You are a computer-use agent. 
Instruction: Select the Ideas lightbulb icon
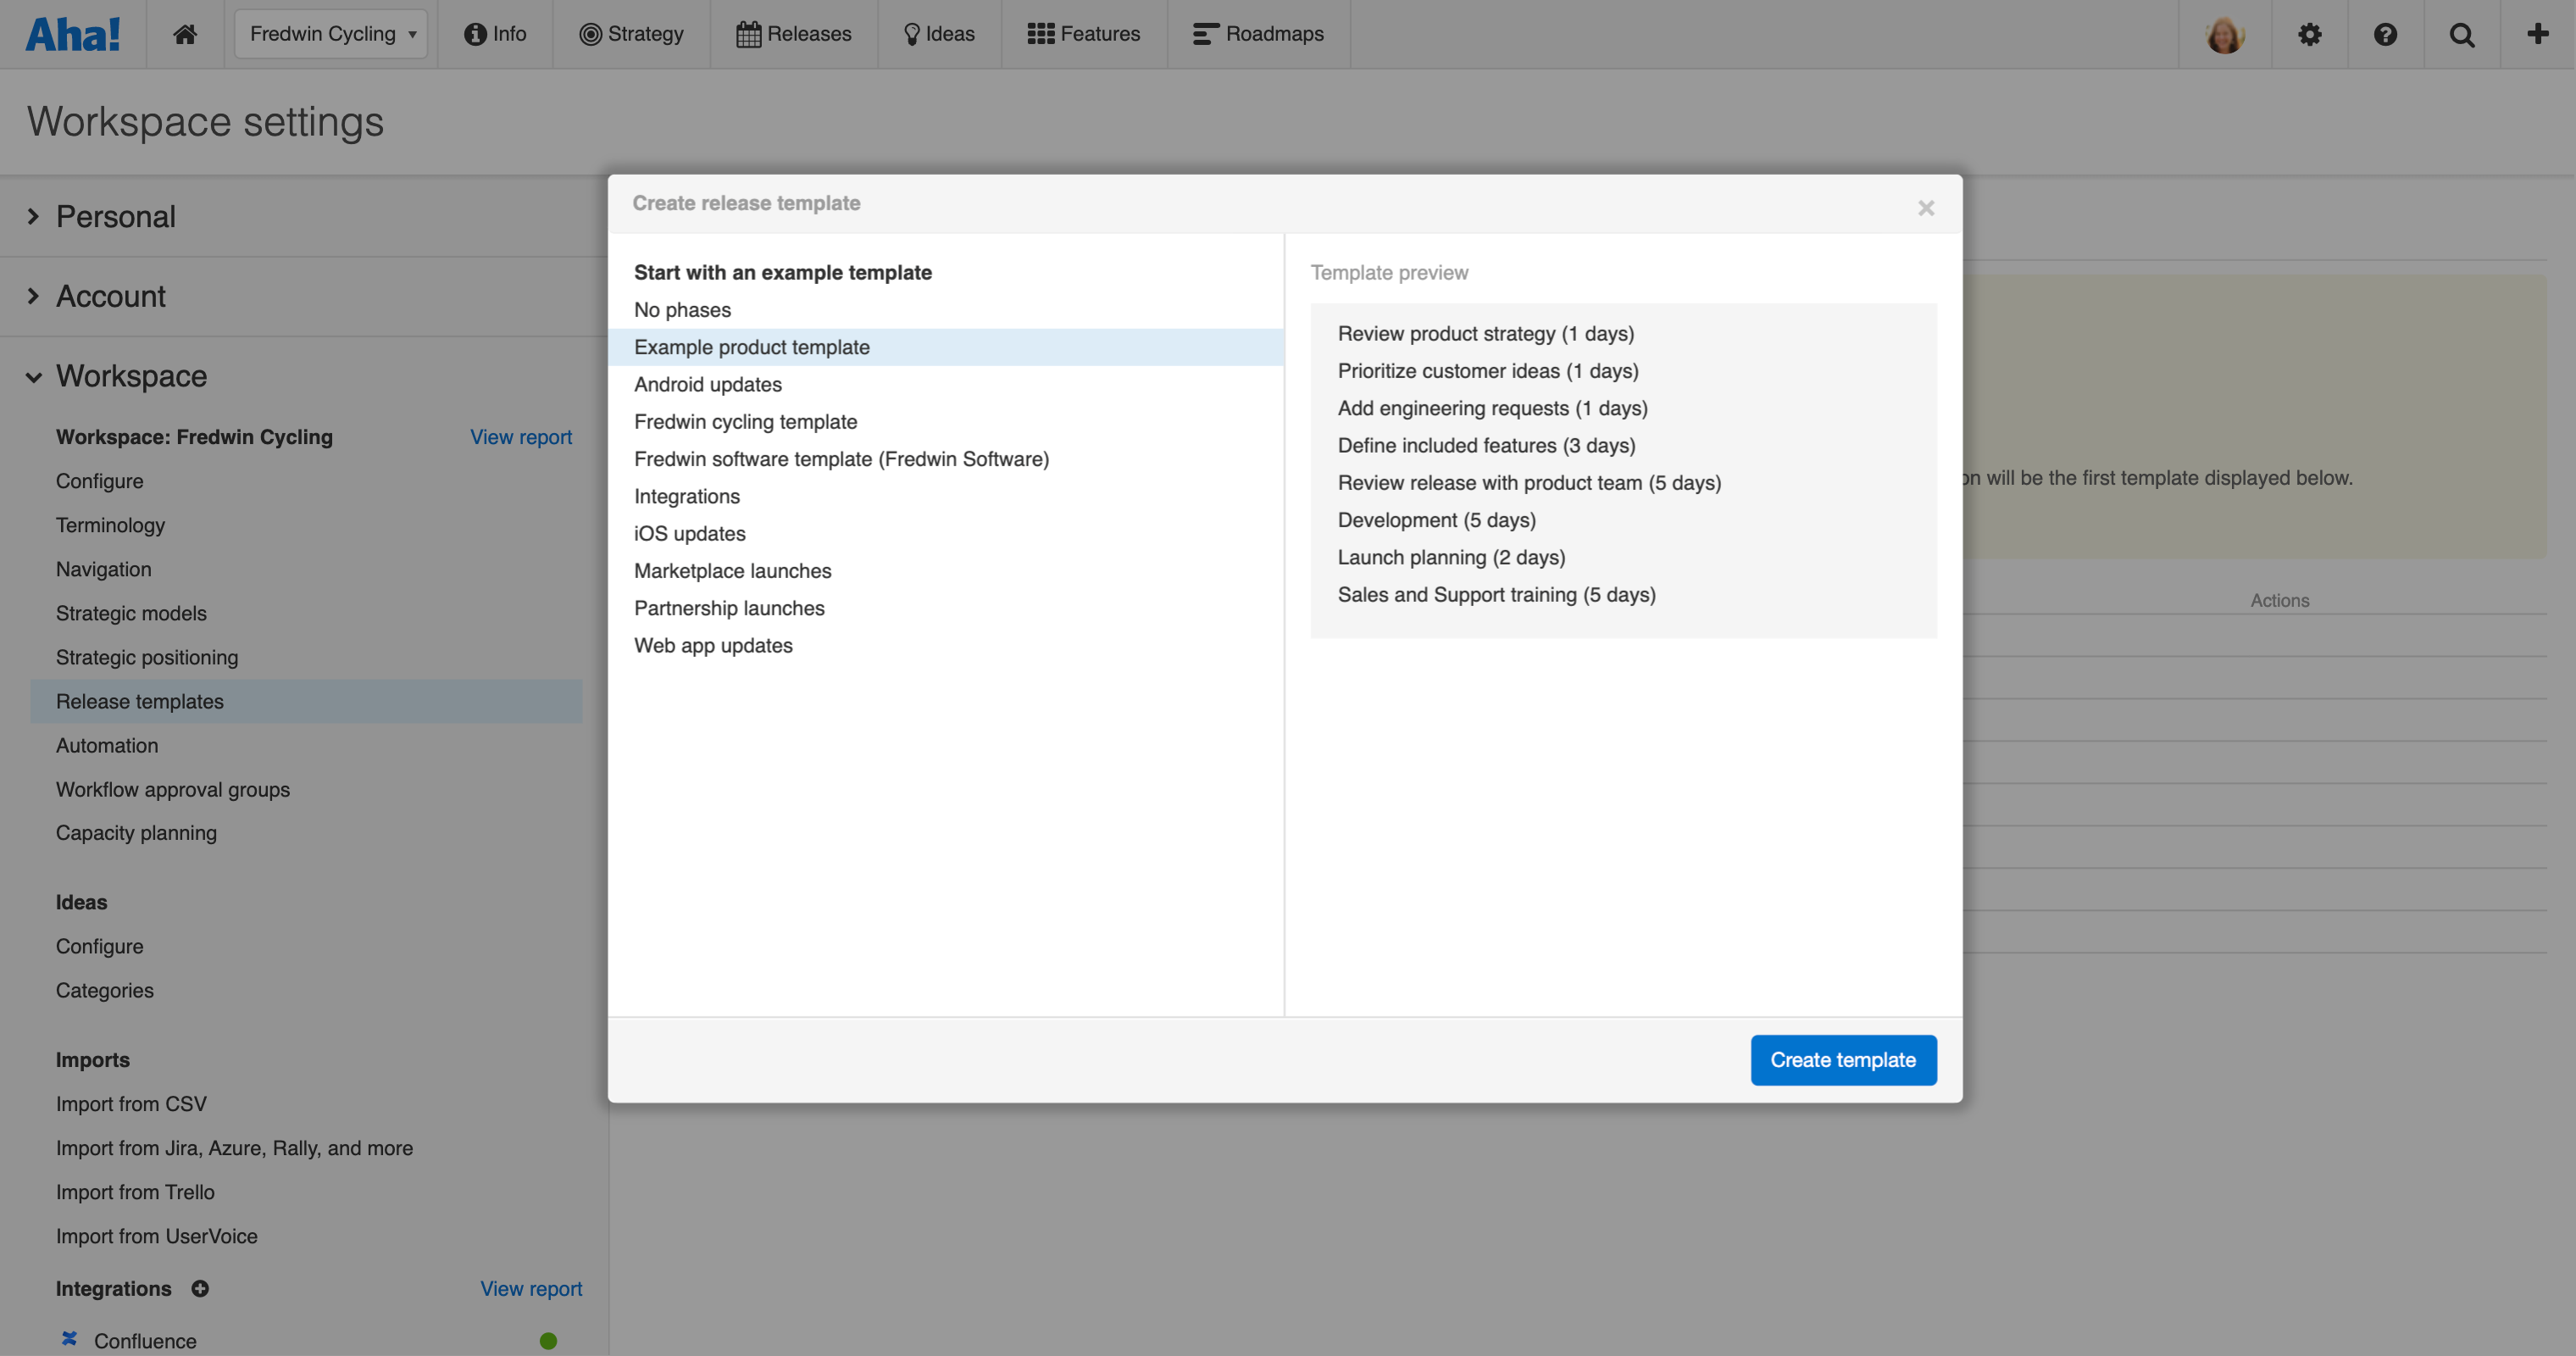tap(911, 33)
